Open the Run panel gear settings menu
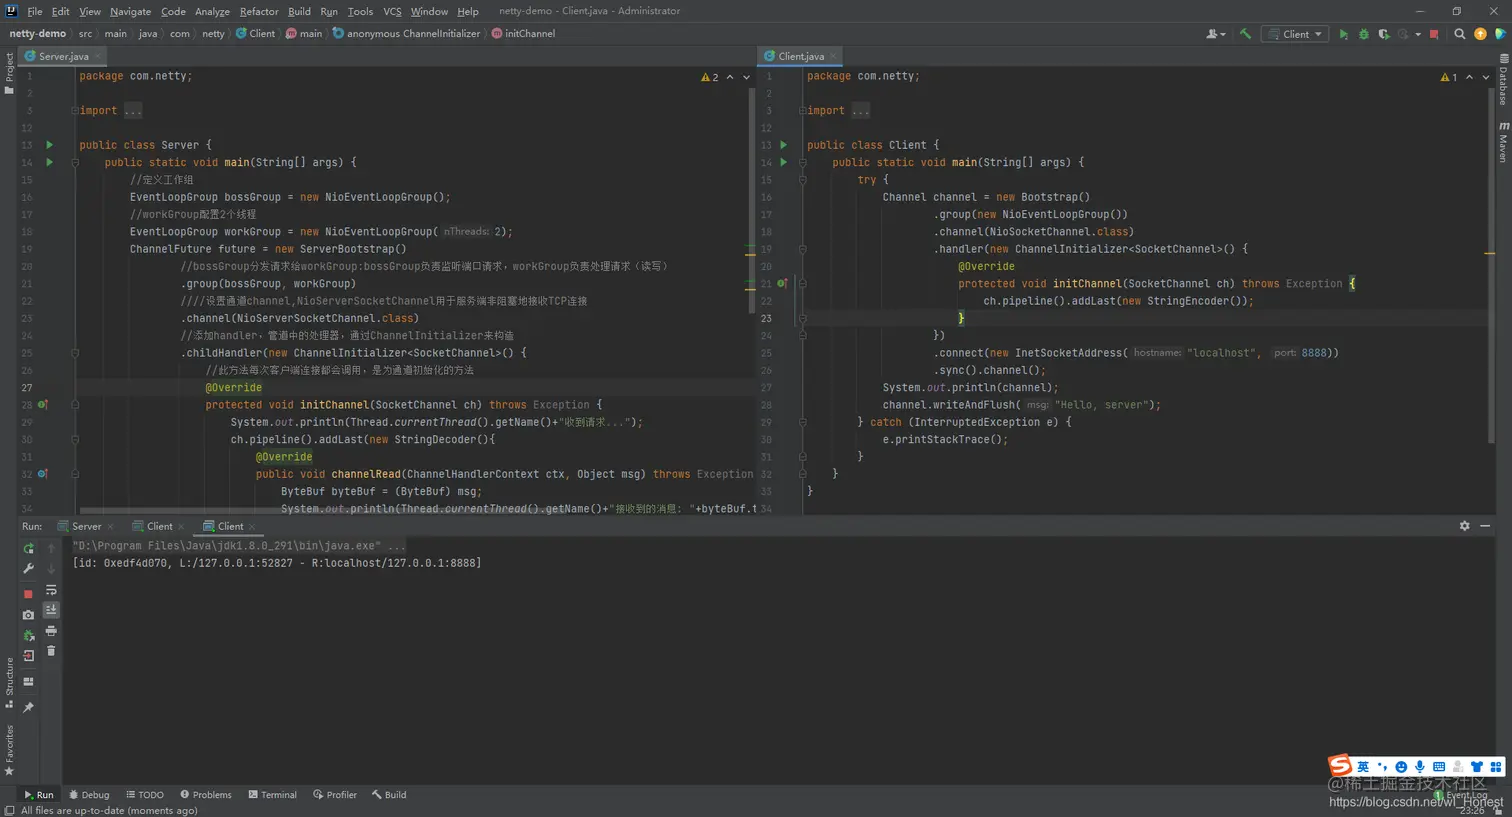The image size is (1512, 817). coord(1464,526)
